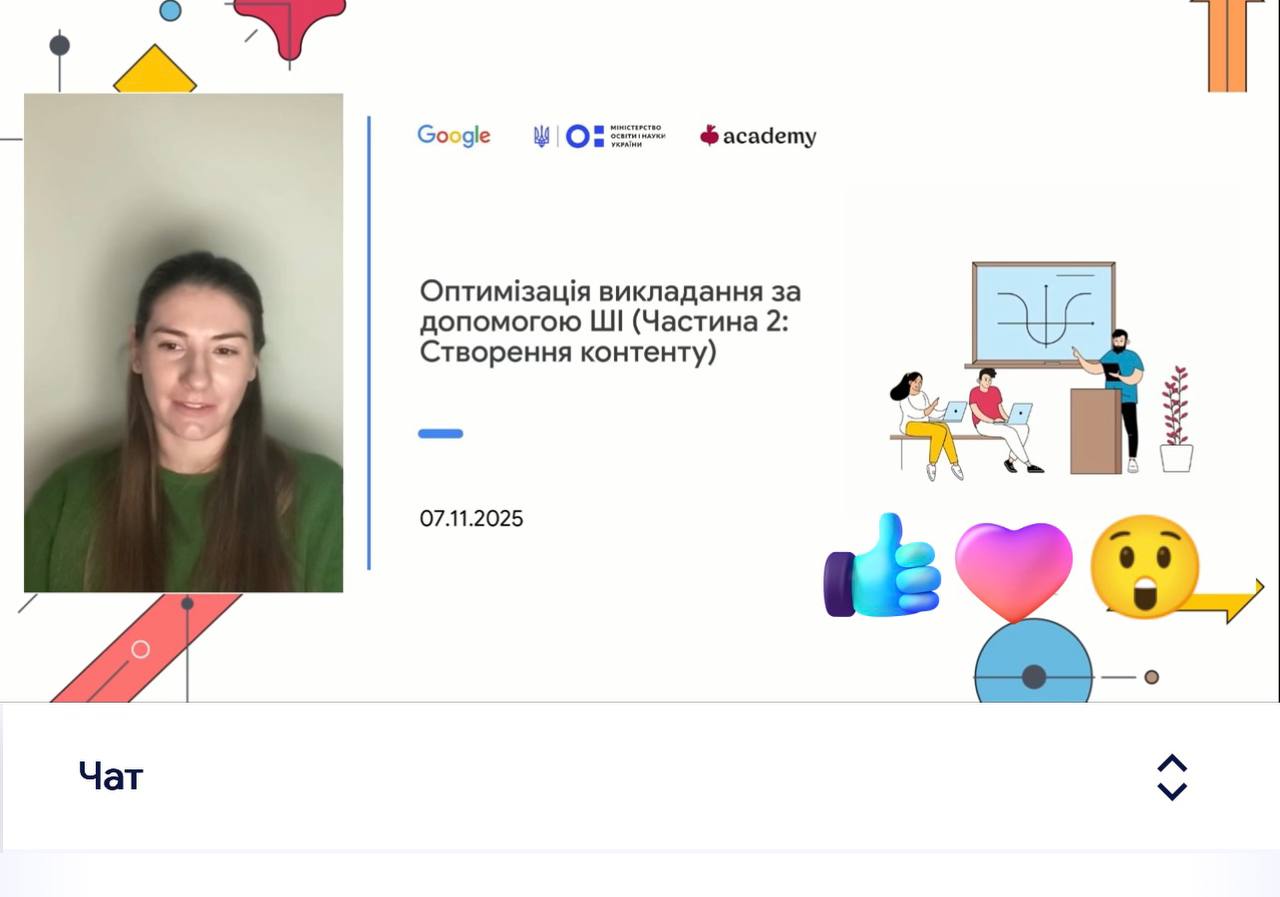Click the date 07.11.2025 on the slide
Image resolution: width=1280 pixels, height=897 pixels.
471,519
